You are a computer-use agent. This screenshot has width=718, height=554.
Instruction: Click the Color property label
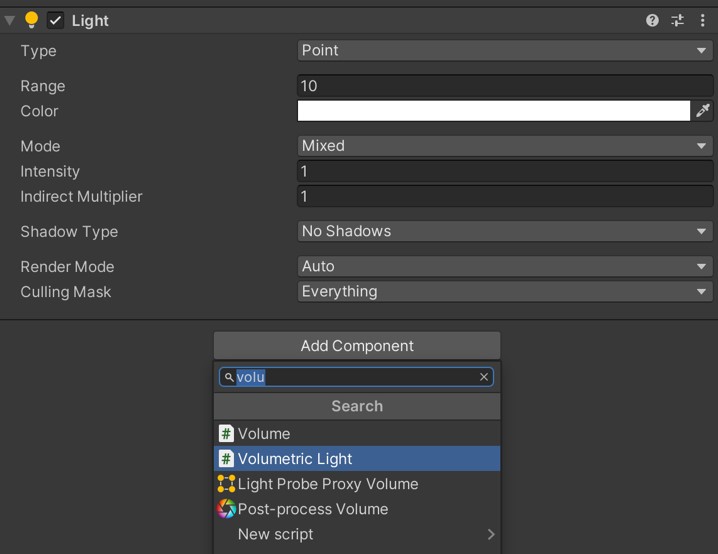point(39,111)
